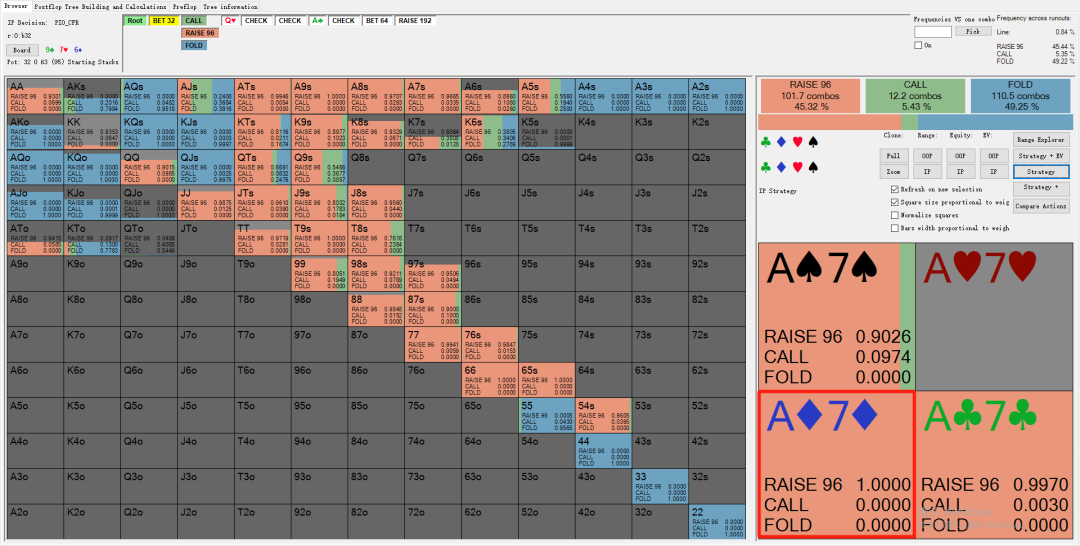Select the BET 64 node

[x=377, y=21]
